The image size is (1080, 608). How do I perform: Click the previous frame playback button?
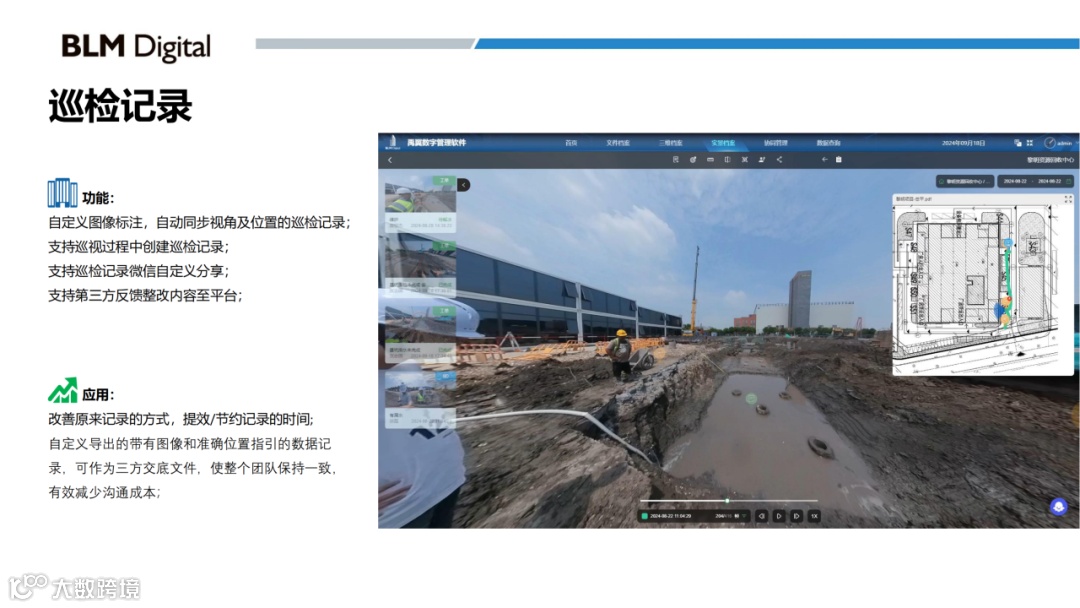762,516
